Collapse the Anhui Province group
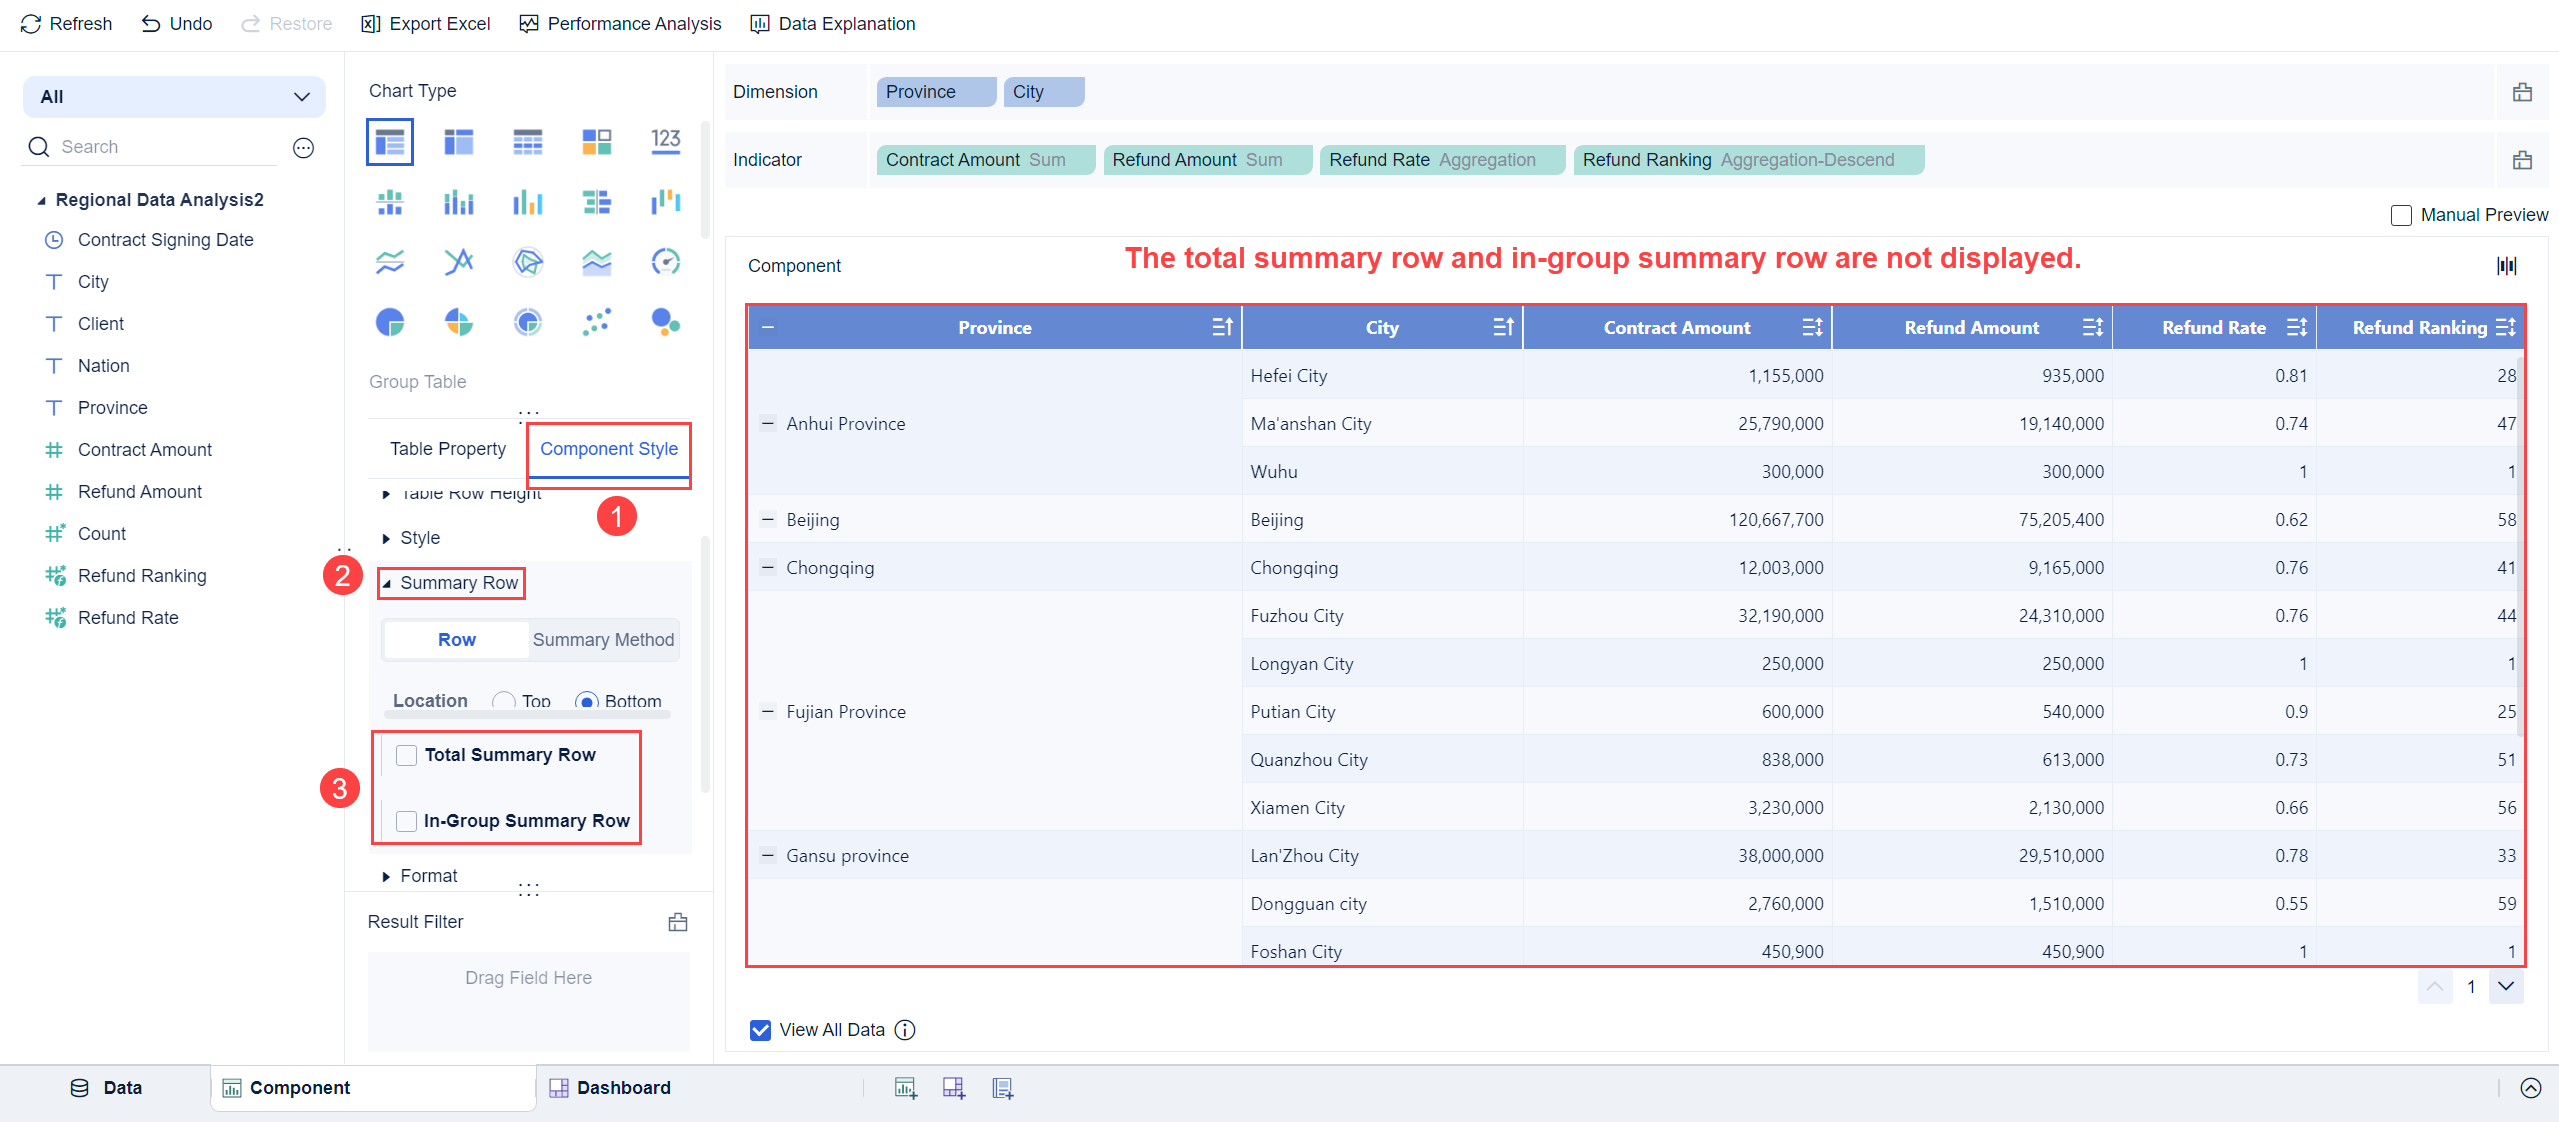 [768, 423]
